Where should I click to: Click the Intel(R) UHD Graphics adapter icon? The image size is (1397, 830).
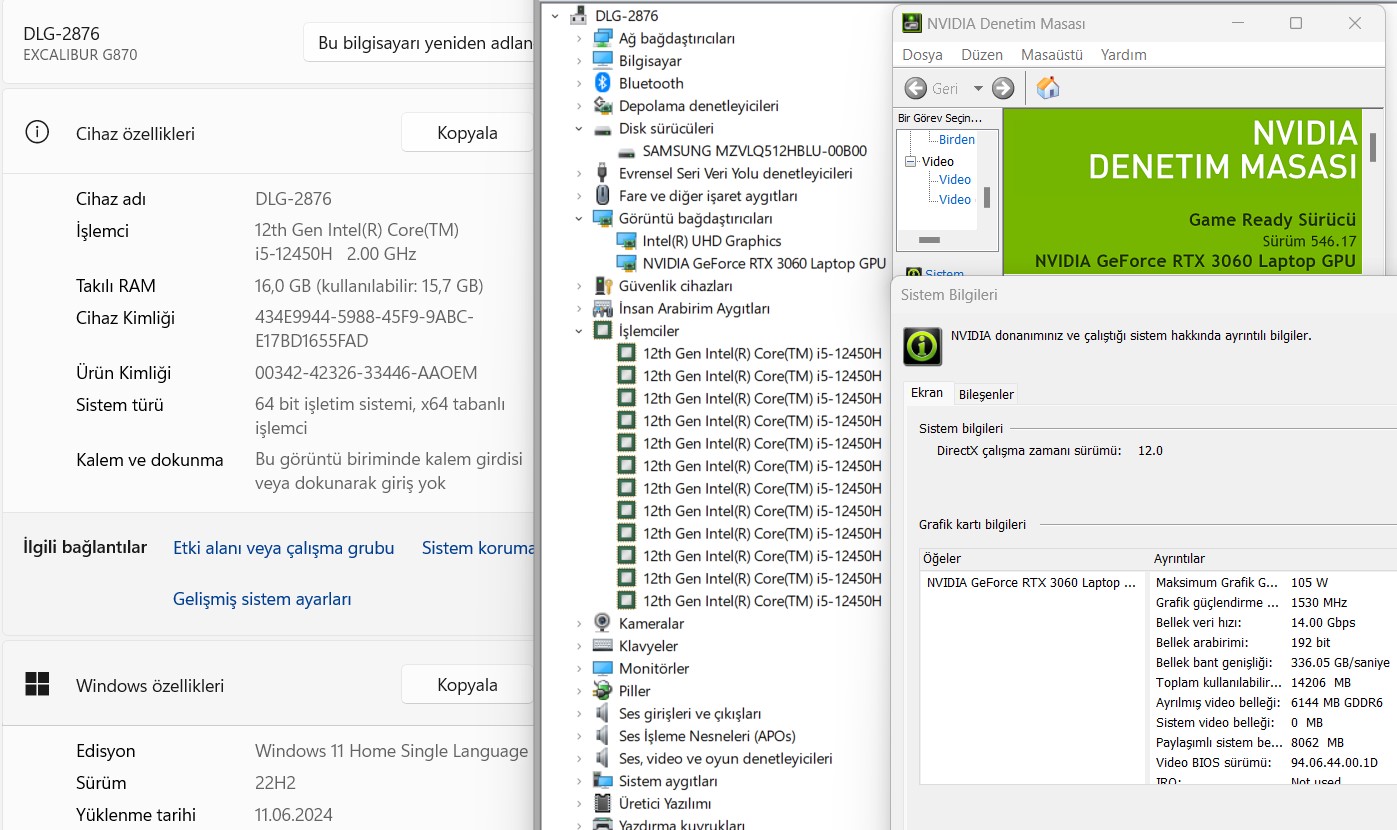click(626, 241)
